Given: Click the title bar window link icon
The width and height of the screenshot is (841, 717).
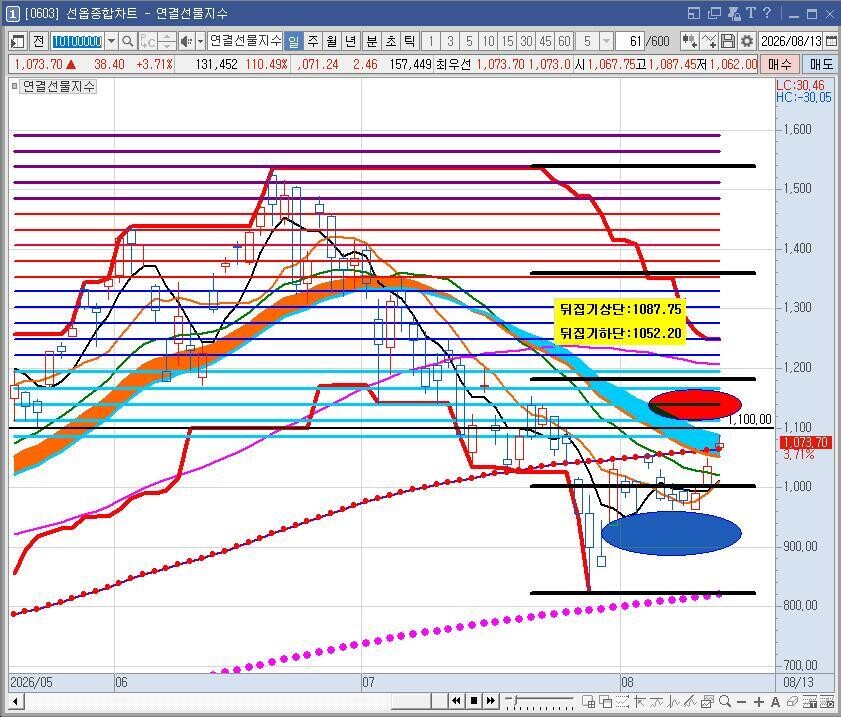Looking at the screenshot, I should (694, 13).
